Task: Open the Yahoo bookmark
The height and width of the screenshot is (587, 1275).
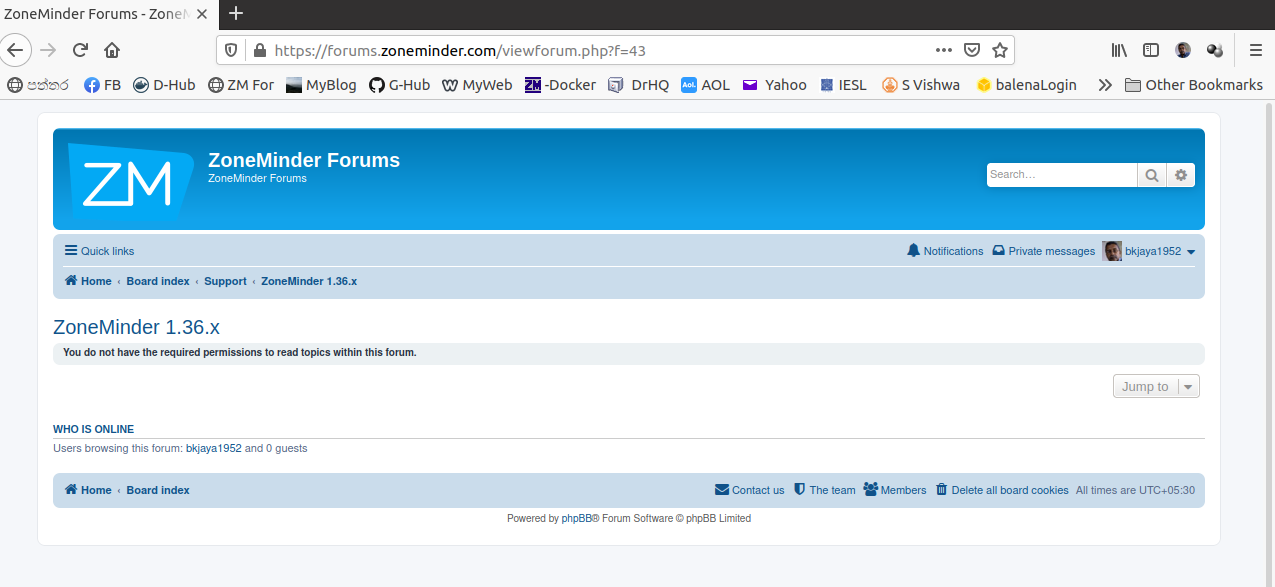Action: pos(774,85)
